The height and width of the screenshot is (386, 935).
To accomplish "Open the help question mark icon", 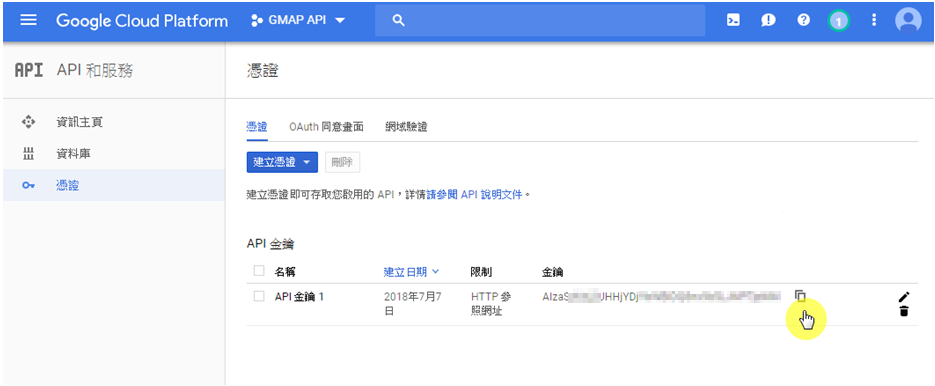I will (x=803, y=20).
